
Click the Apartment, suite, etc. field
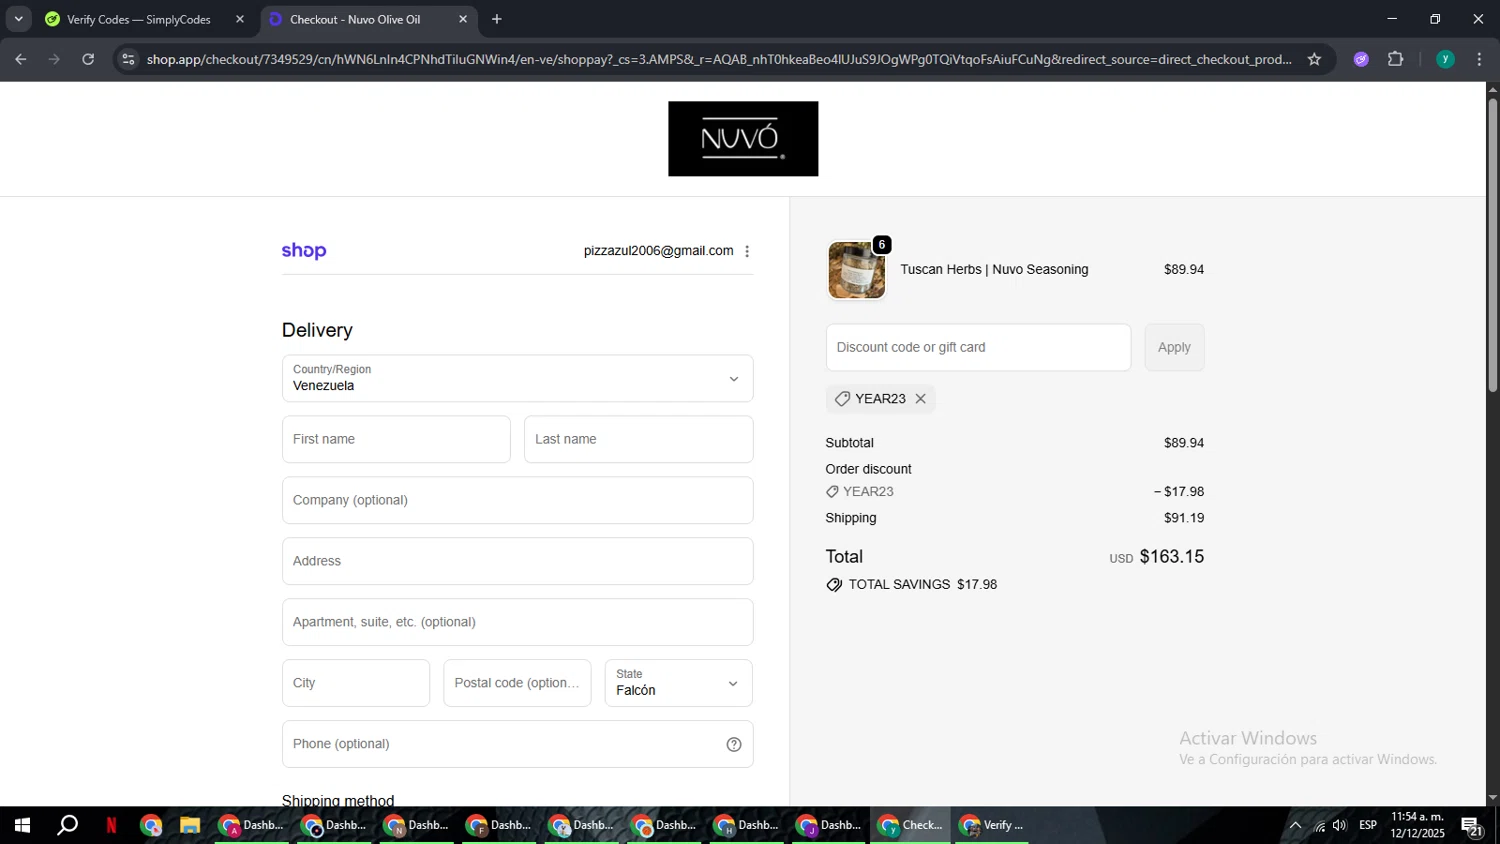click(517, 622)
